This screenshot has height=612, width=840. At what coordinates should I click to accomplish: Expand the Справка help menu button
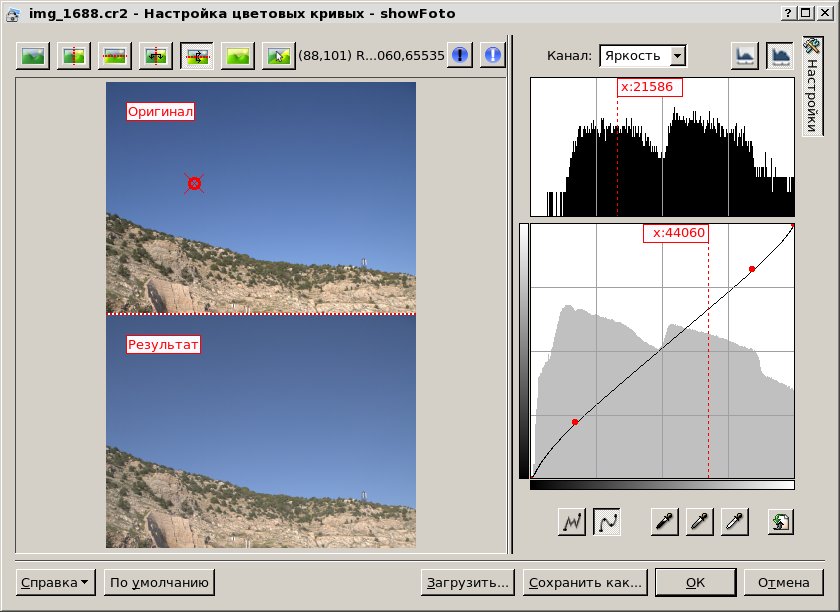[x=56, y=582]
